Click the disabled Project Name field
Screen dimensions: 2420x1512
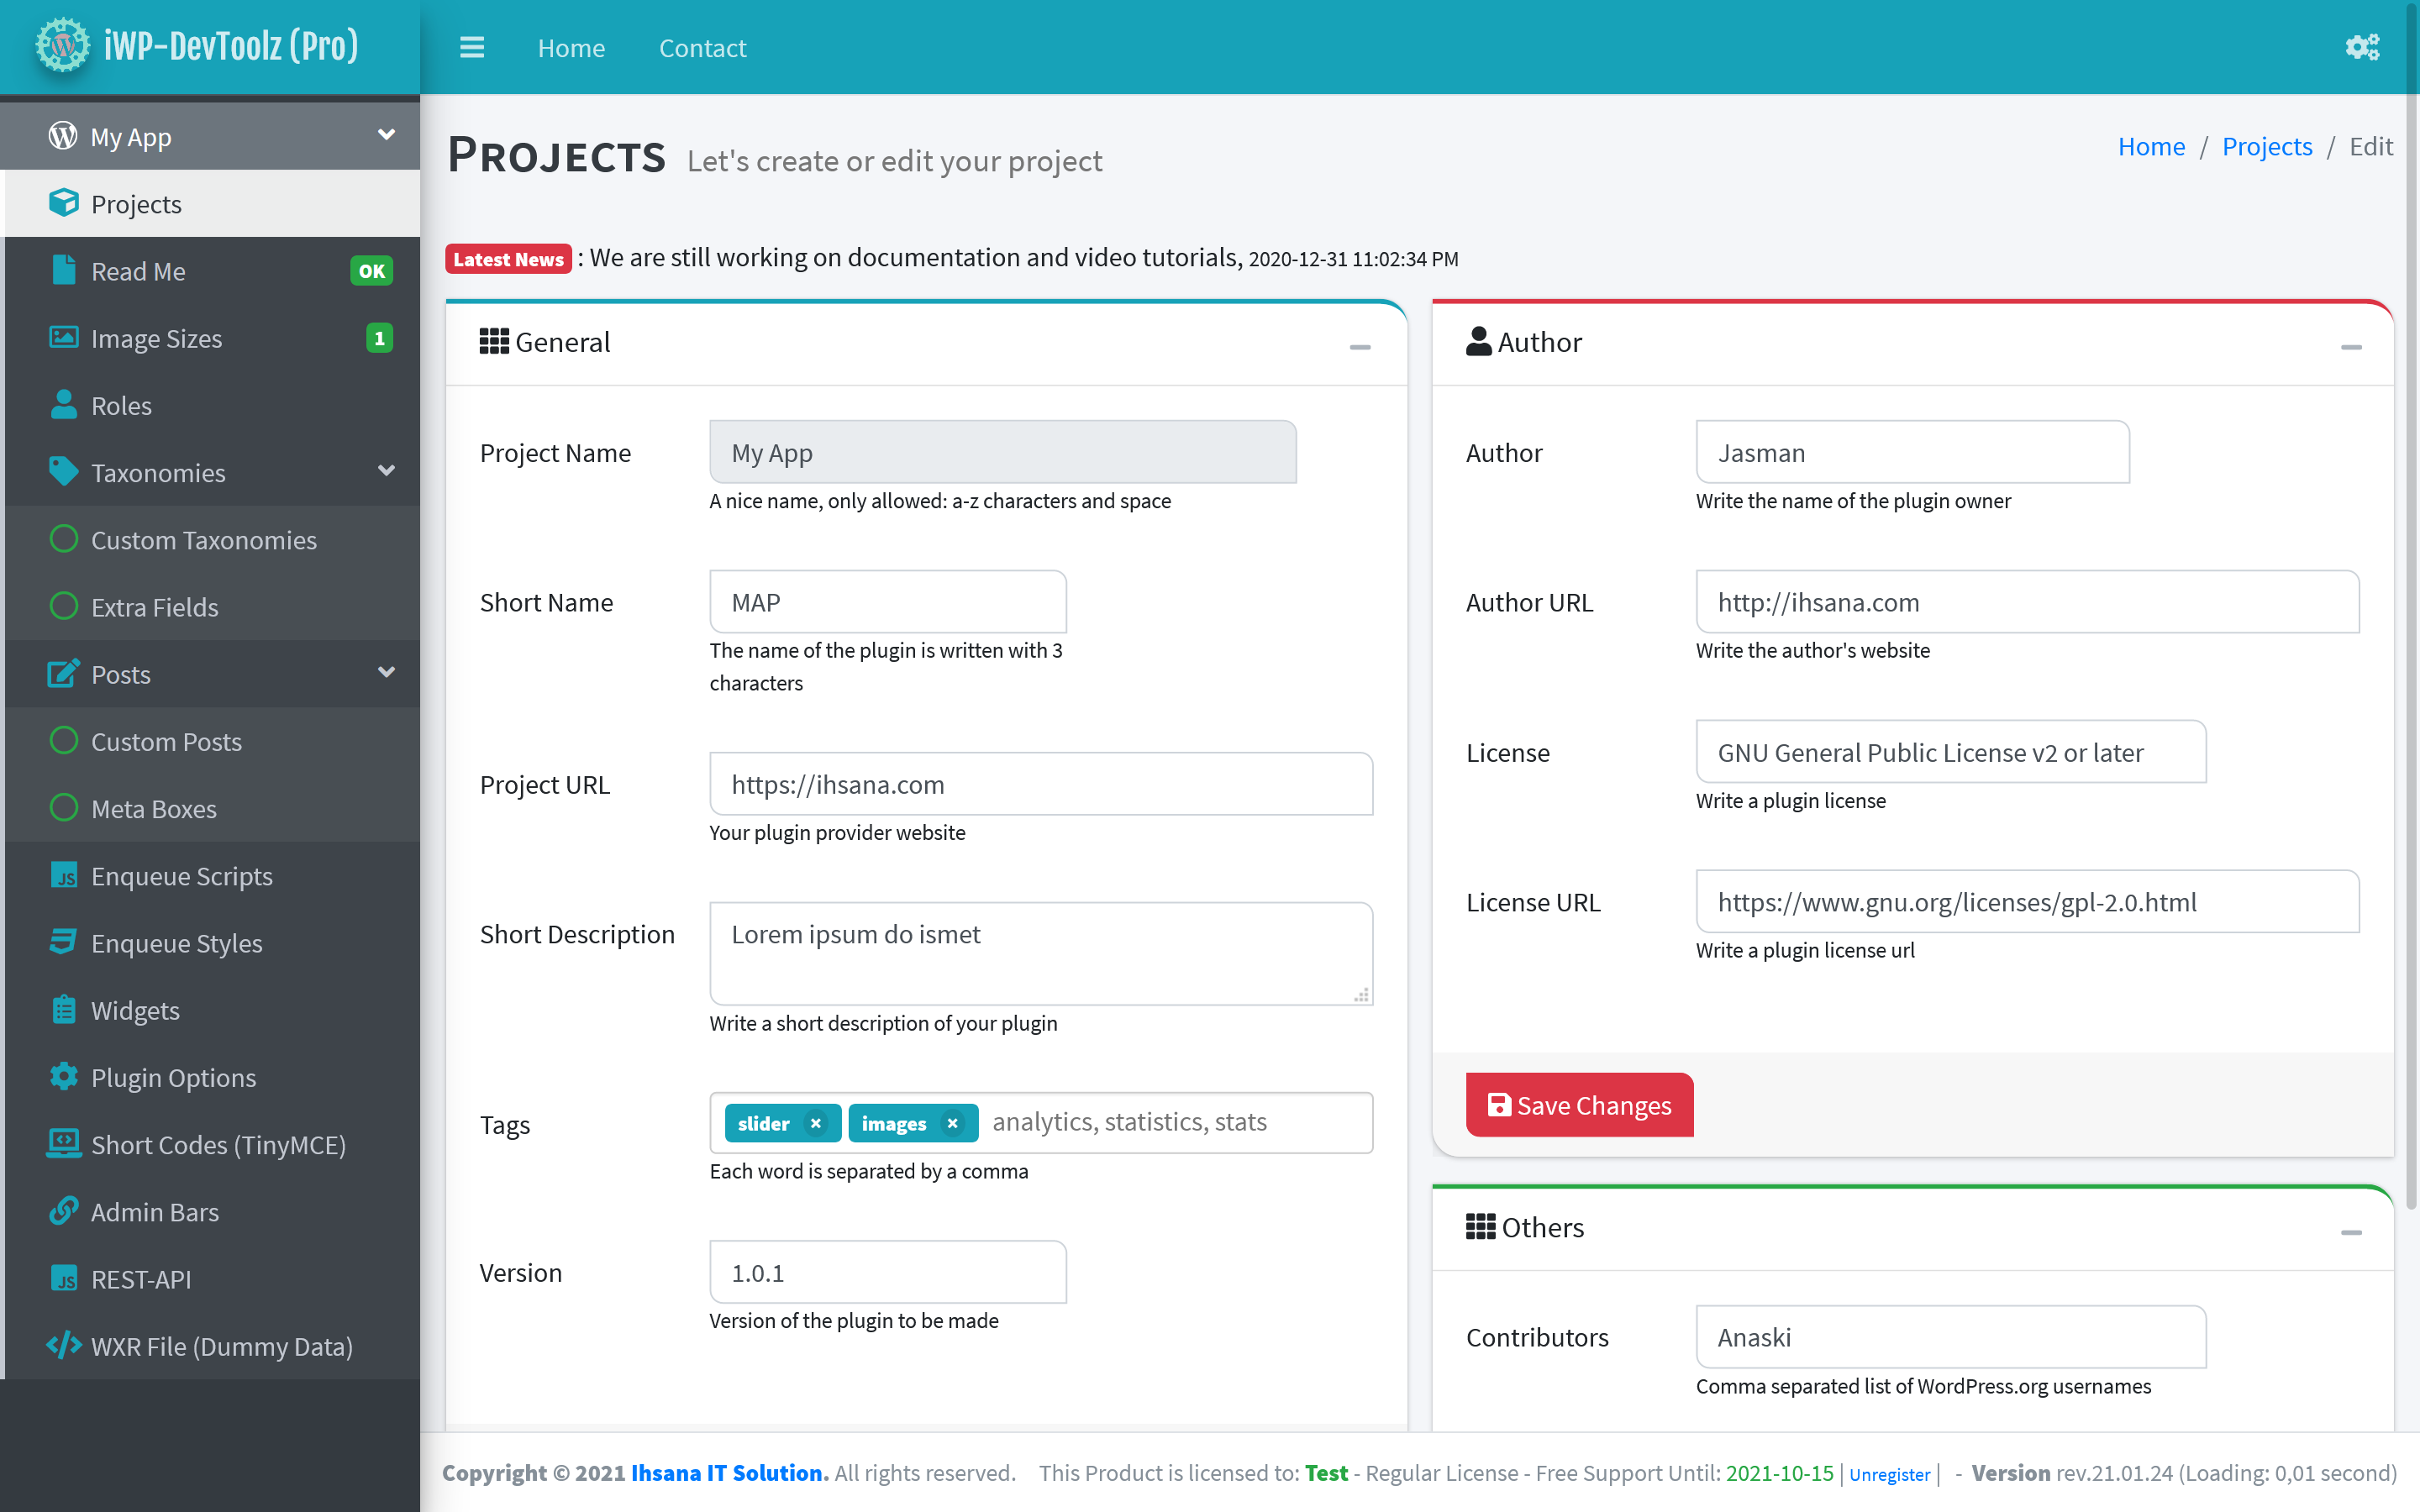click(1003, 452)
